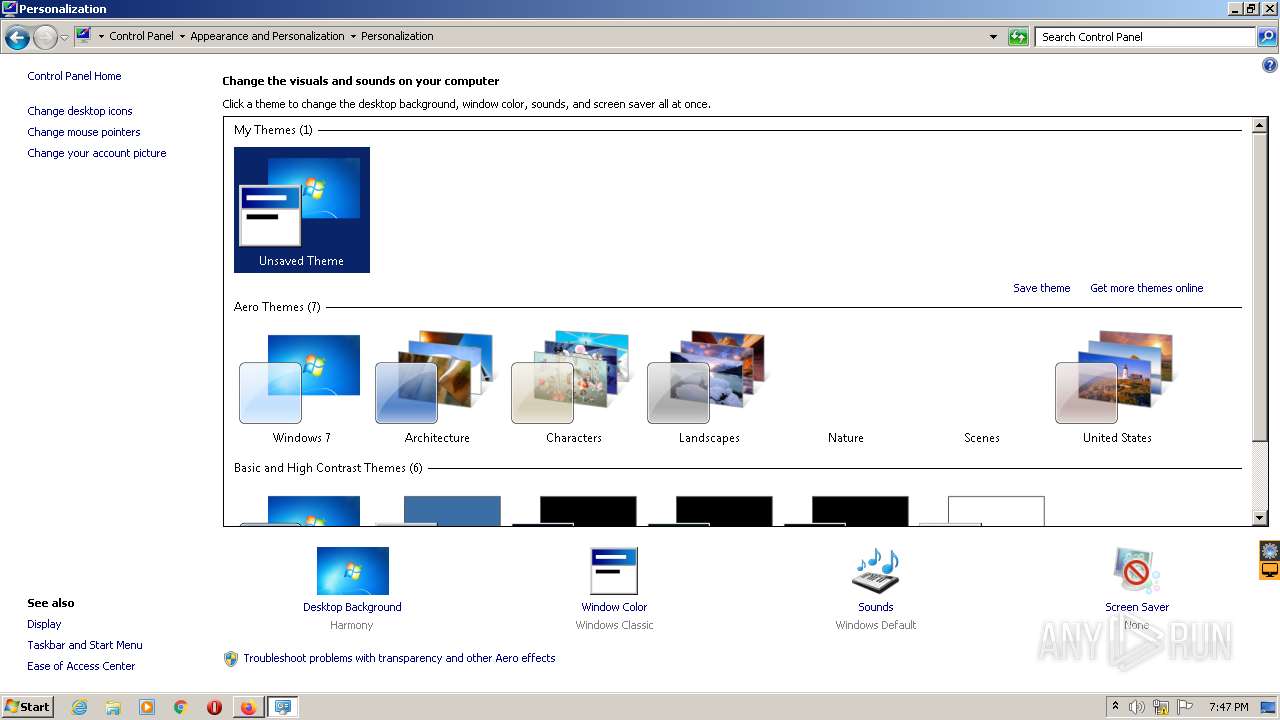
Task: Open recent pages dropdown next to Forward
Action: 65,38
